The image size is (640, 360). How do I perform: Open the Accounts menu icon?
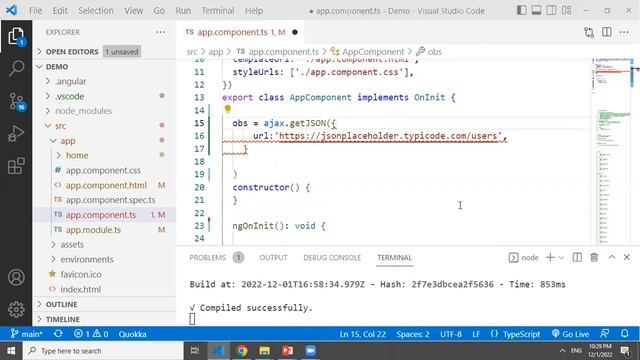(x=16, y=277)
